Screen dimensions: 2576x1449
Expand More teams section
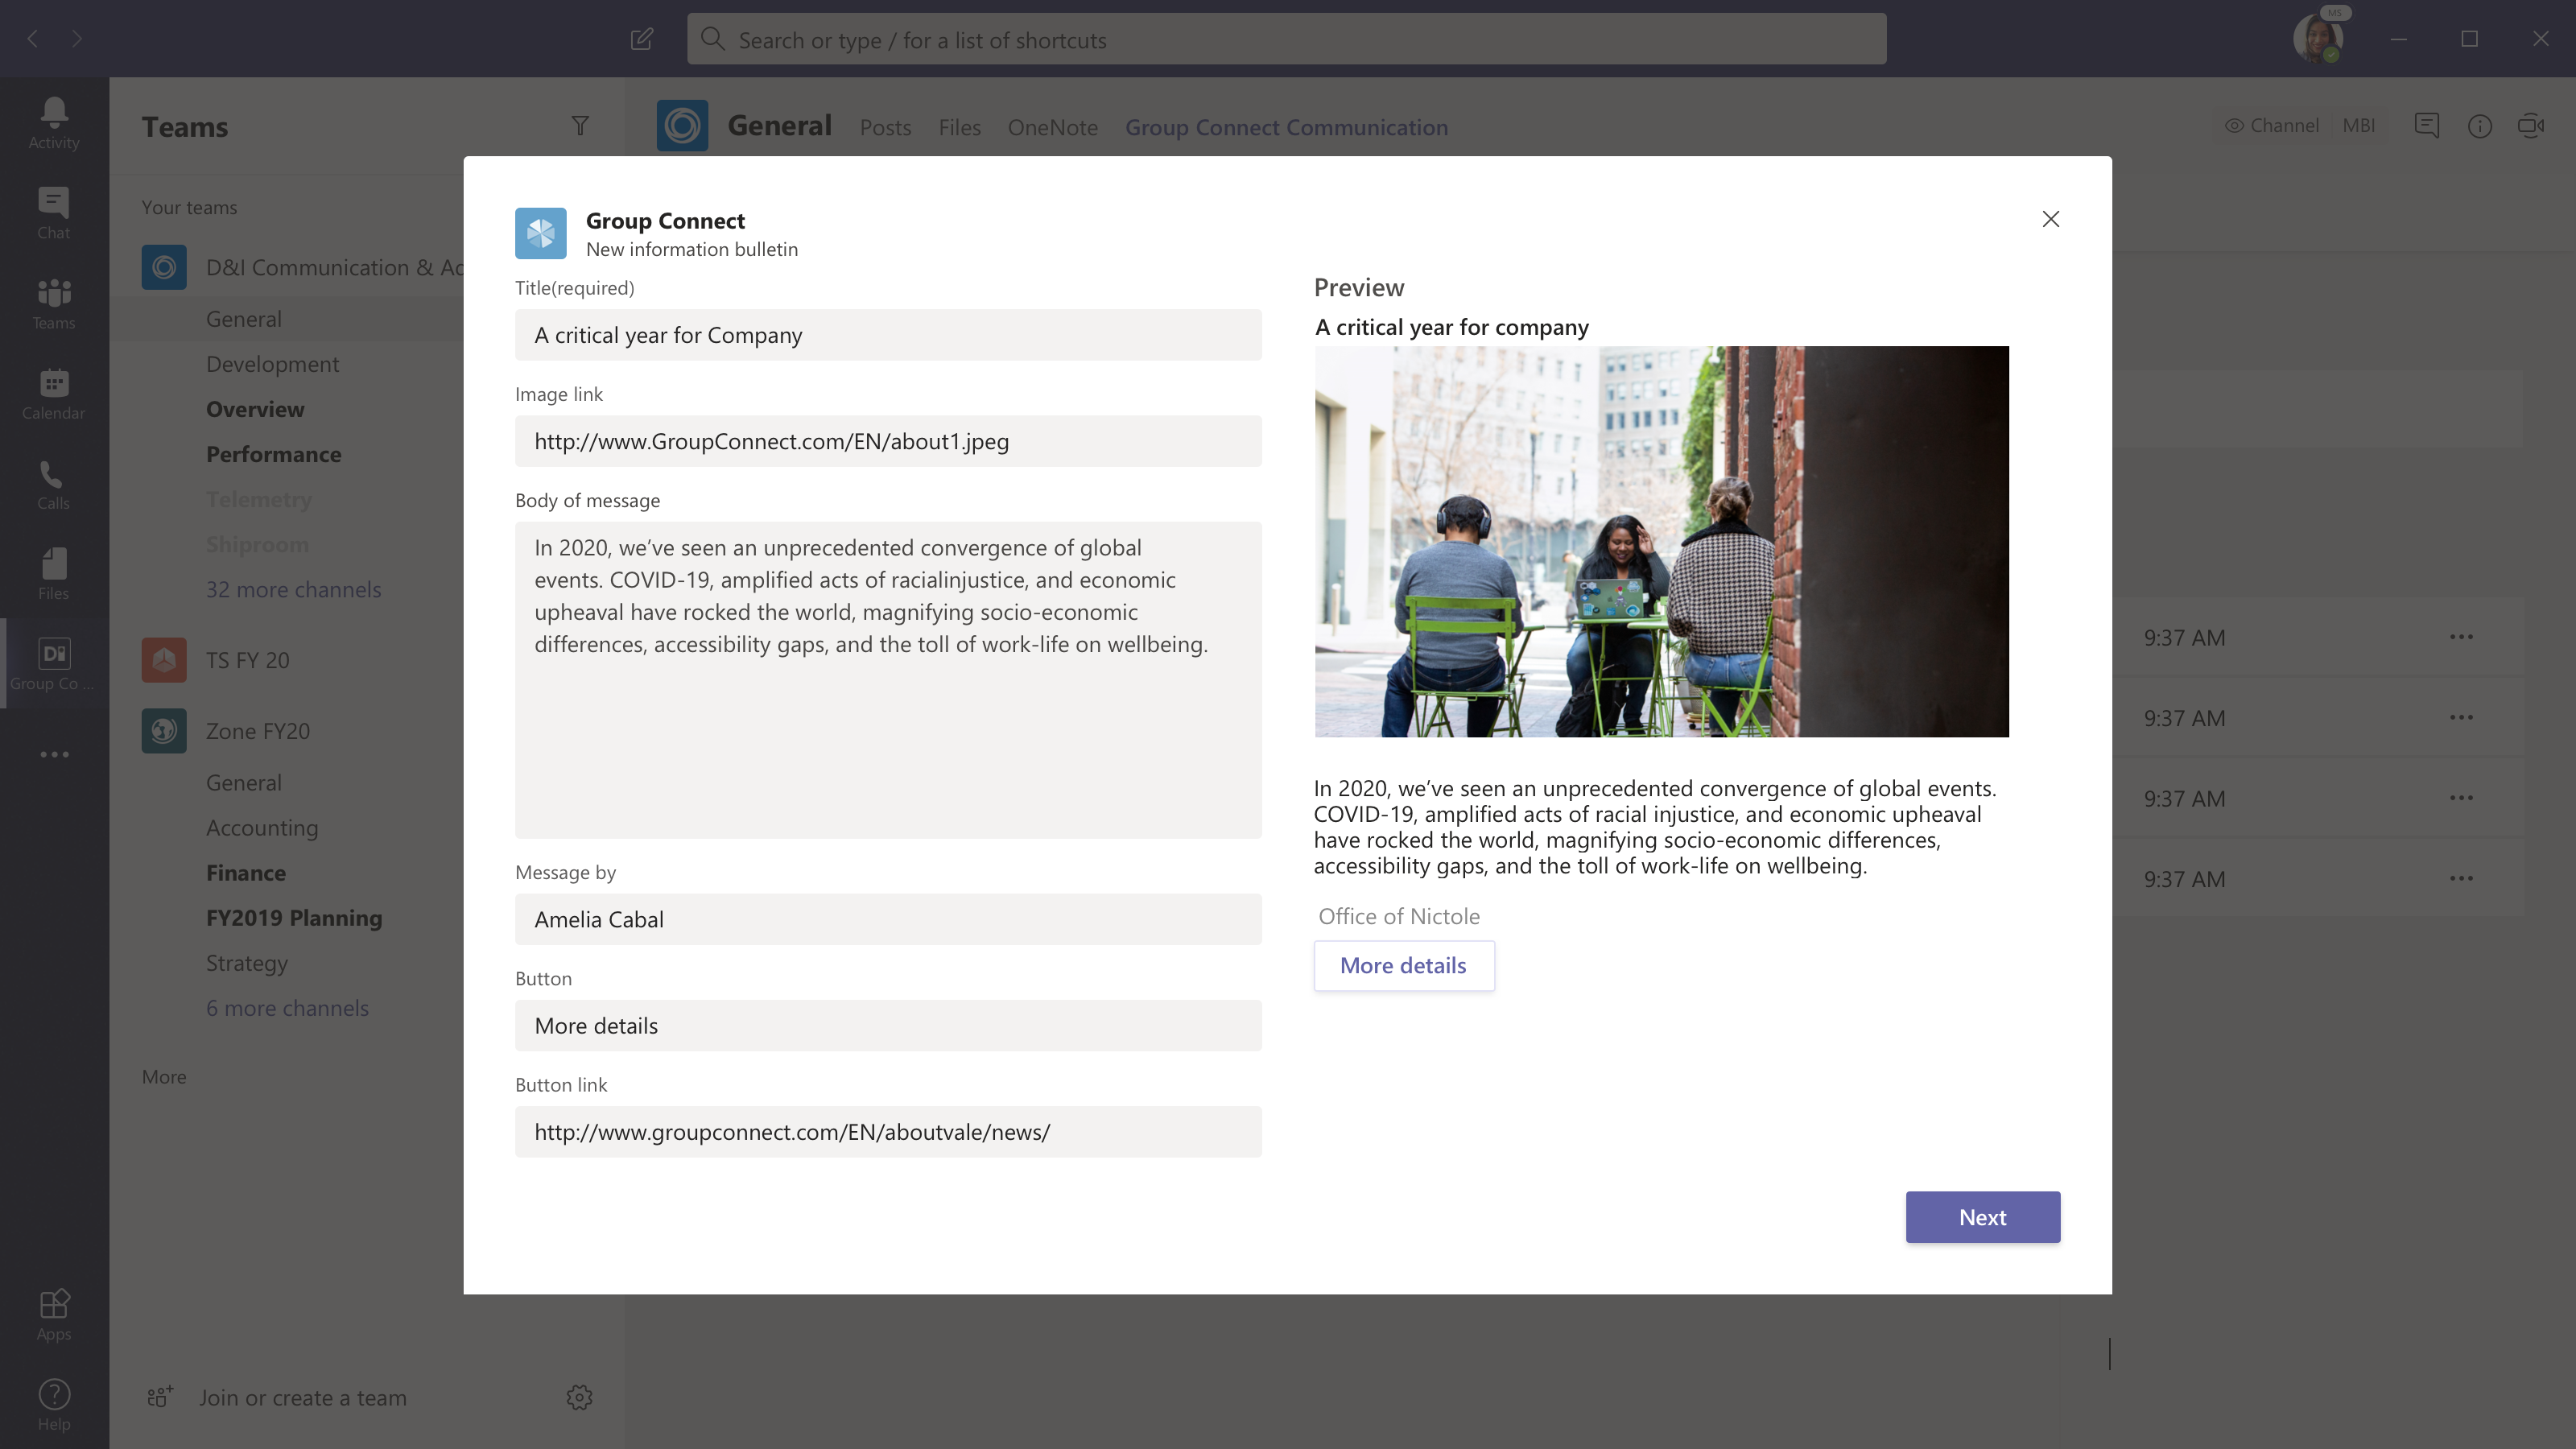164,1077
